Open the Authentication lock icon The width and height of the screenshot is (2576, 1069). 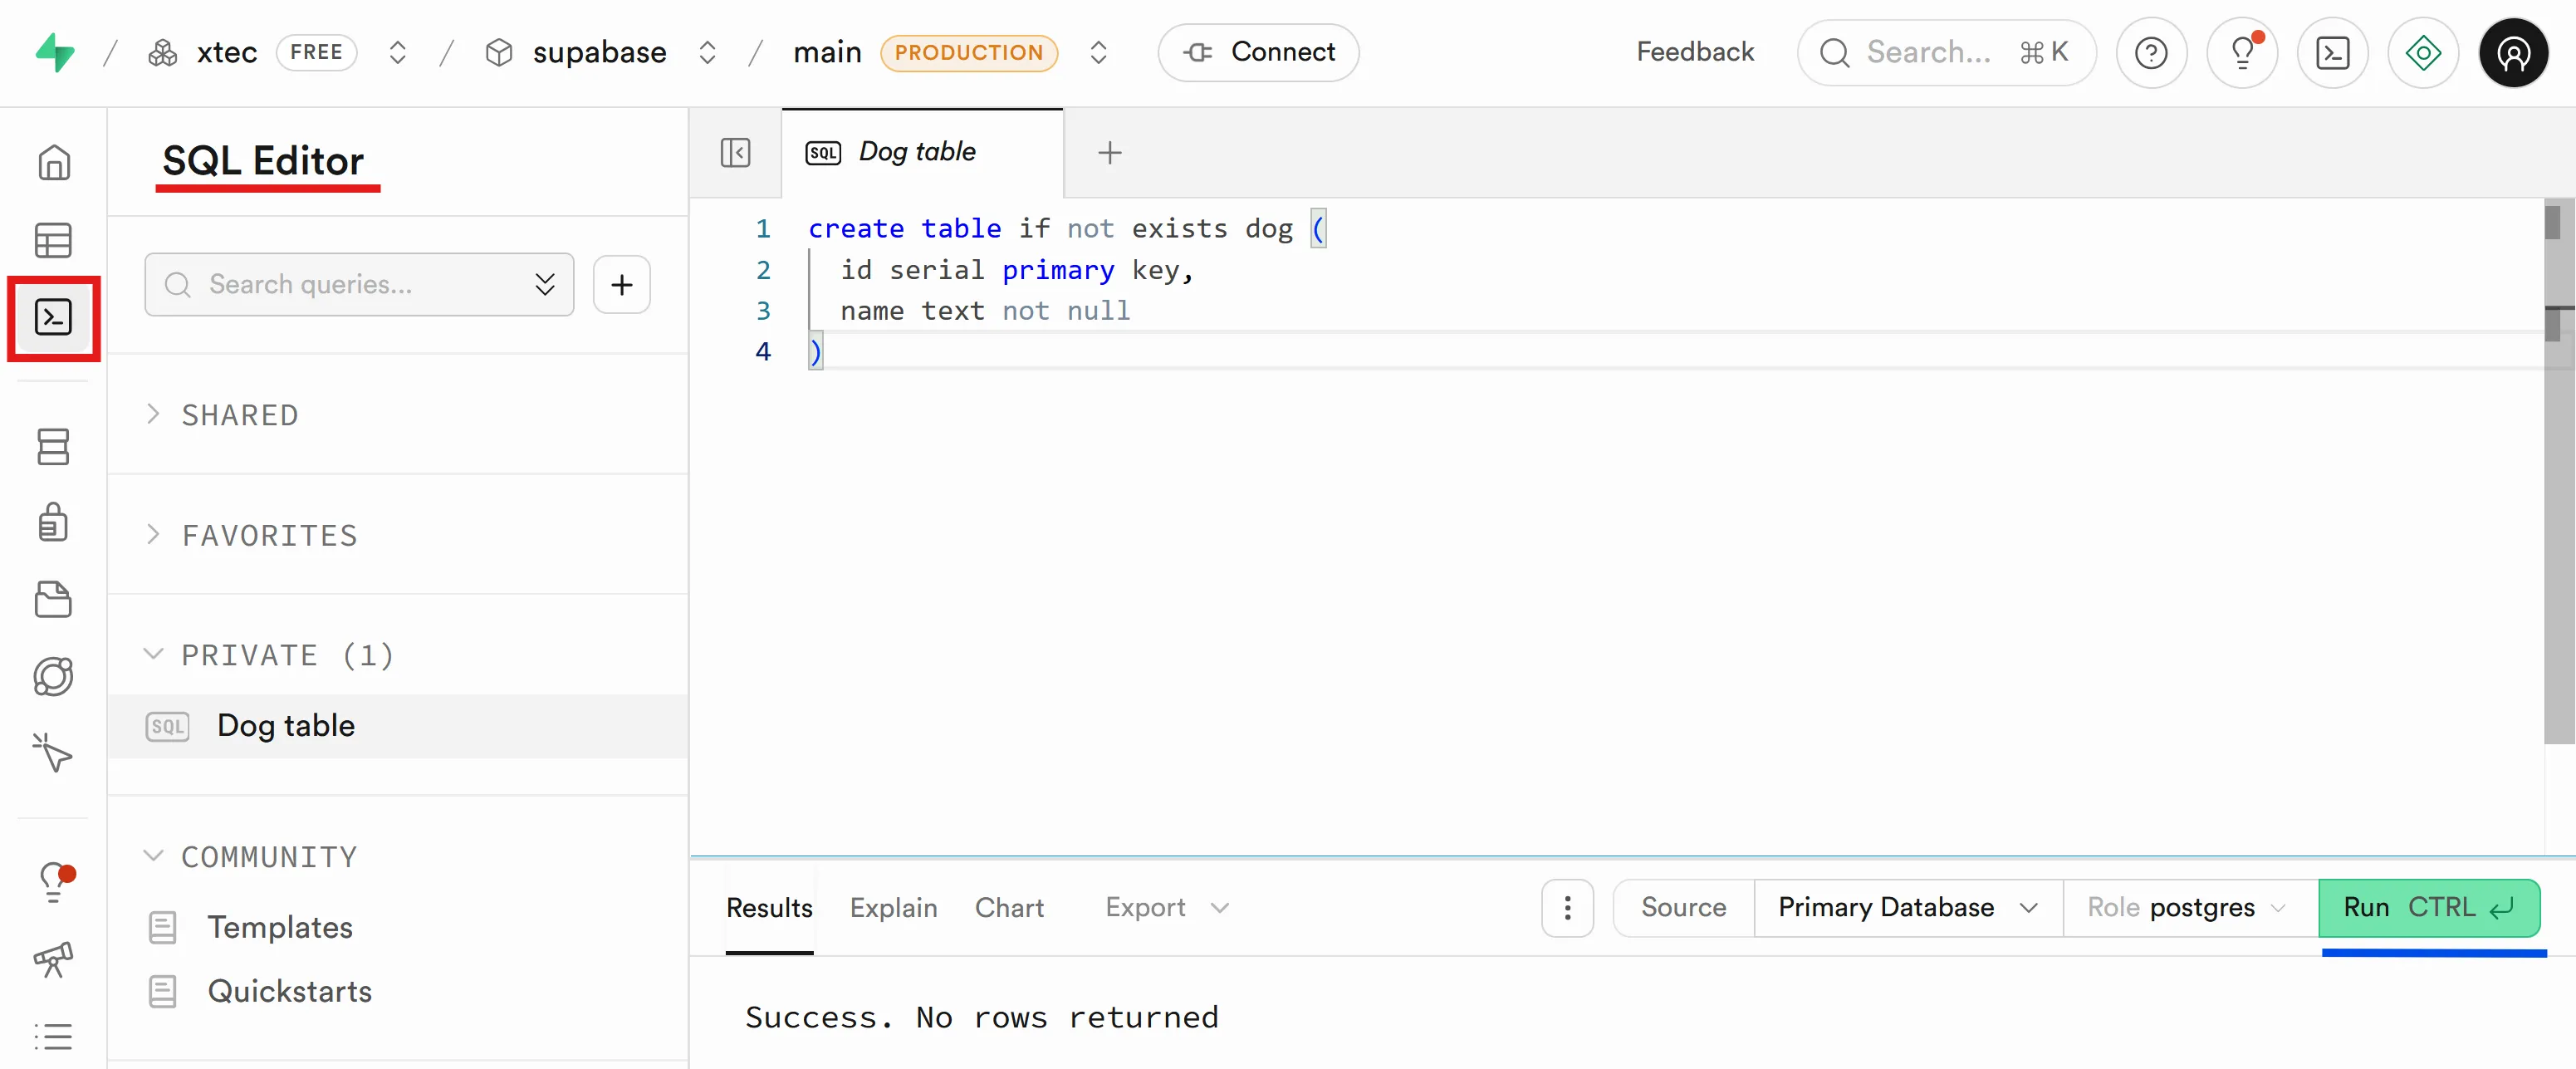coord(53,522)
